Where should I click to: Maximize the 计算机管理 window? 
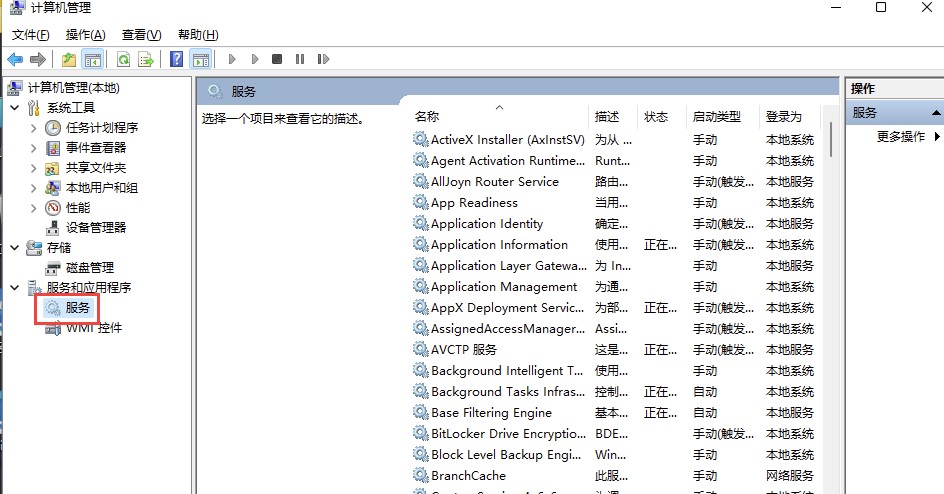pos(881,7)
